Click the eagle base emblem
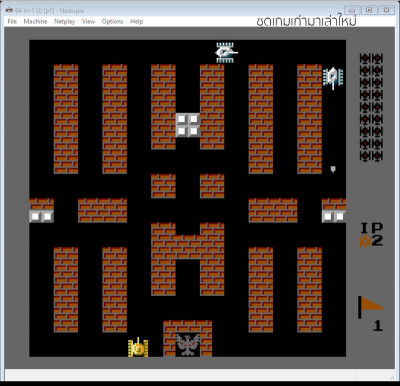This screenshot has height=386, width=400. tap(188, 345)
